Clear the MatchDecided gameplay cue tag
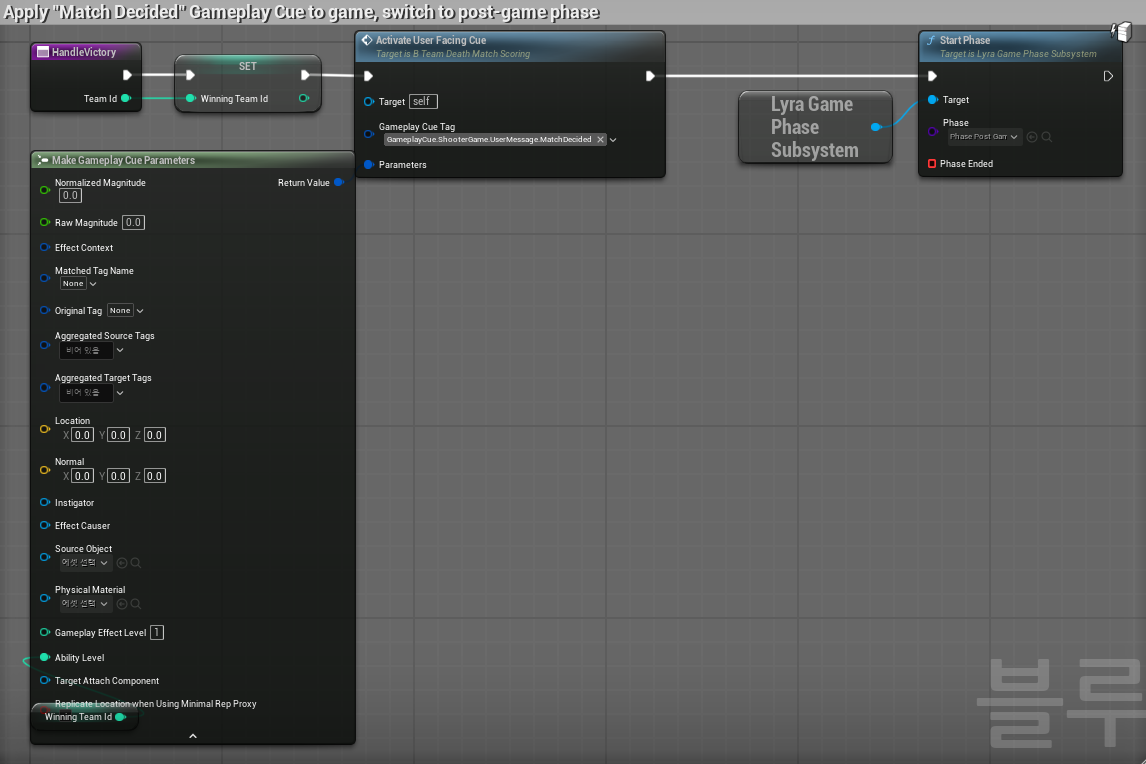The image size is (1146, 764). point(601,140)
